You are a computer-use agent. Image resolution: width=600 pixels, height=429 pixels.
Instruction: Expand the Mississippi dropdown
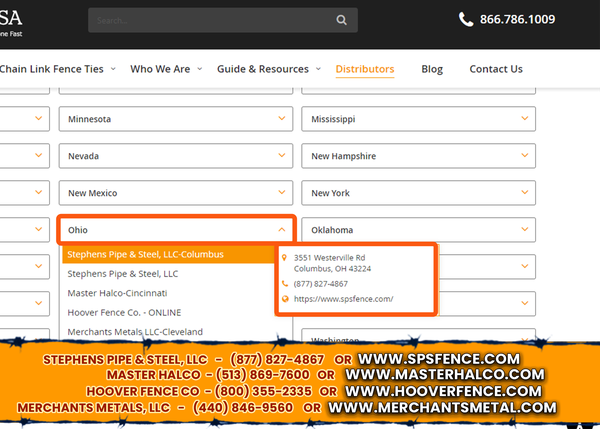point(420,119)
